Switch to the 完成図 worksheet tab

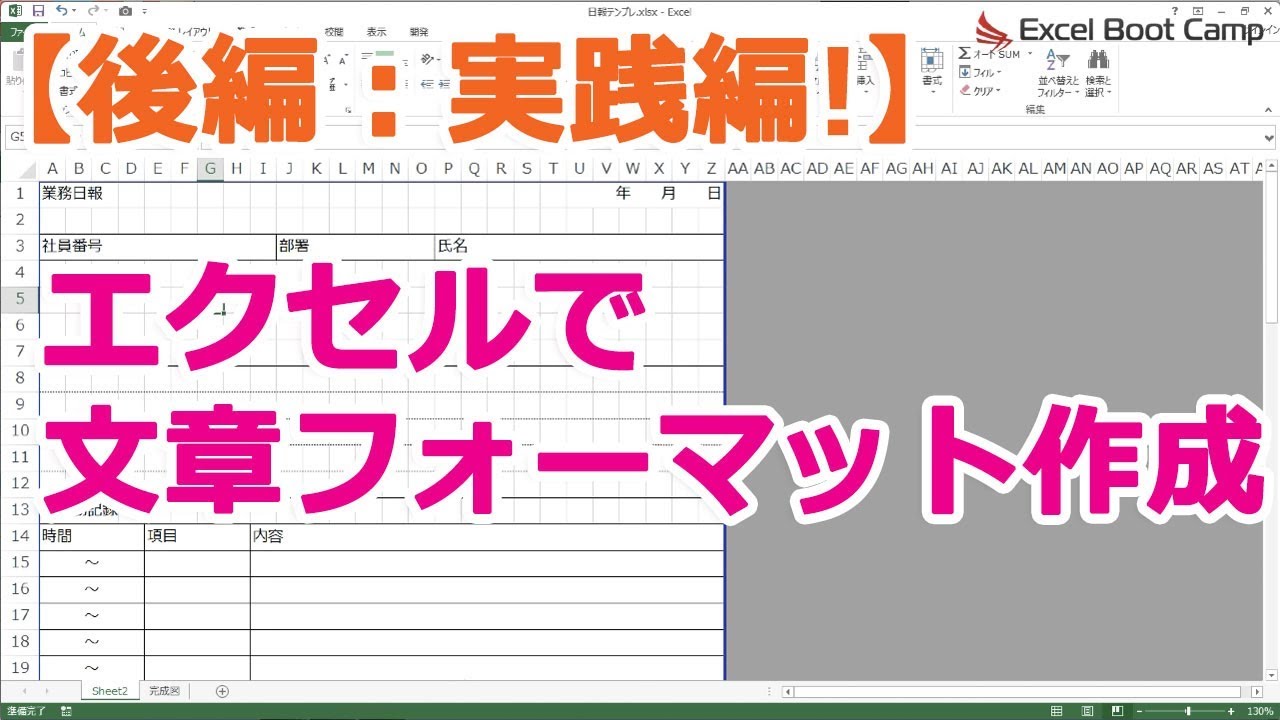click(x=164, y=691)
